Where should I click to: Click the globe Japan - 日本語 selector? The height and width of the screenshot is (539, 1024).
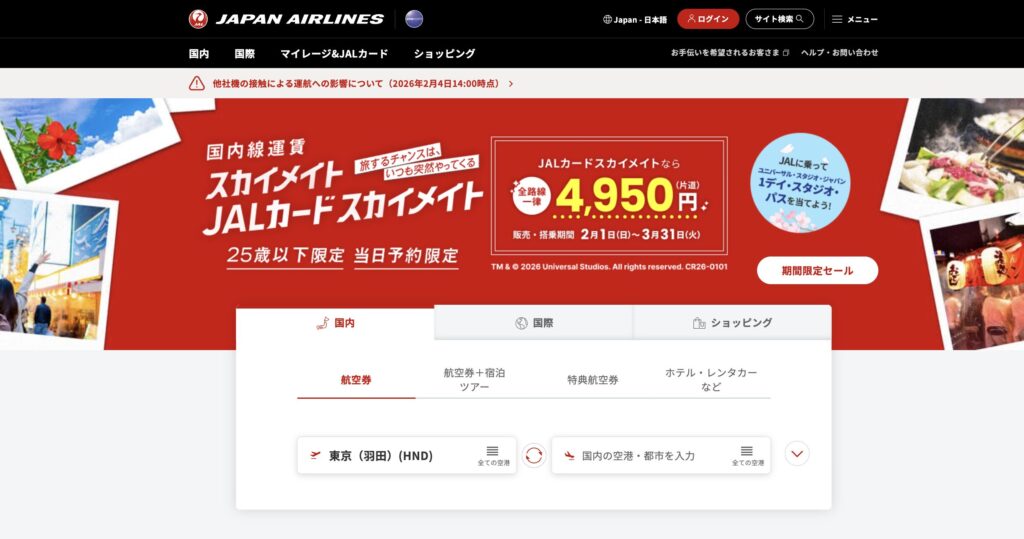click(x=635, y=20)
